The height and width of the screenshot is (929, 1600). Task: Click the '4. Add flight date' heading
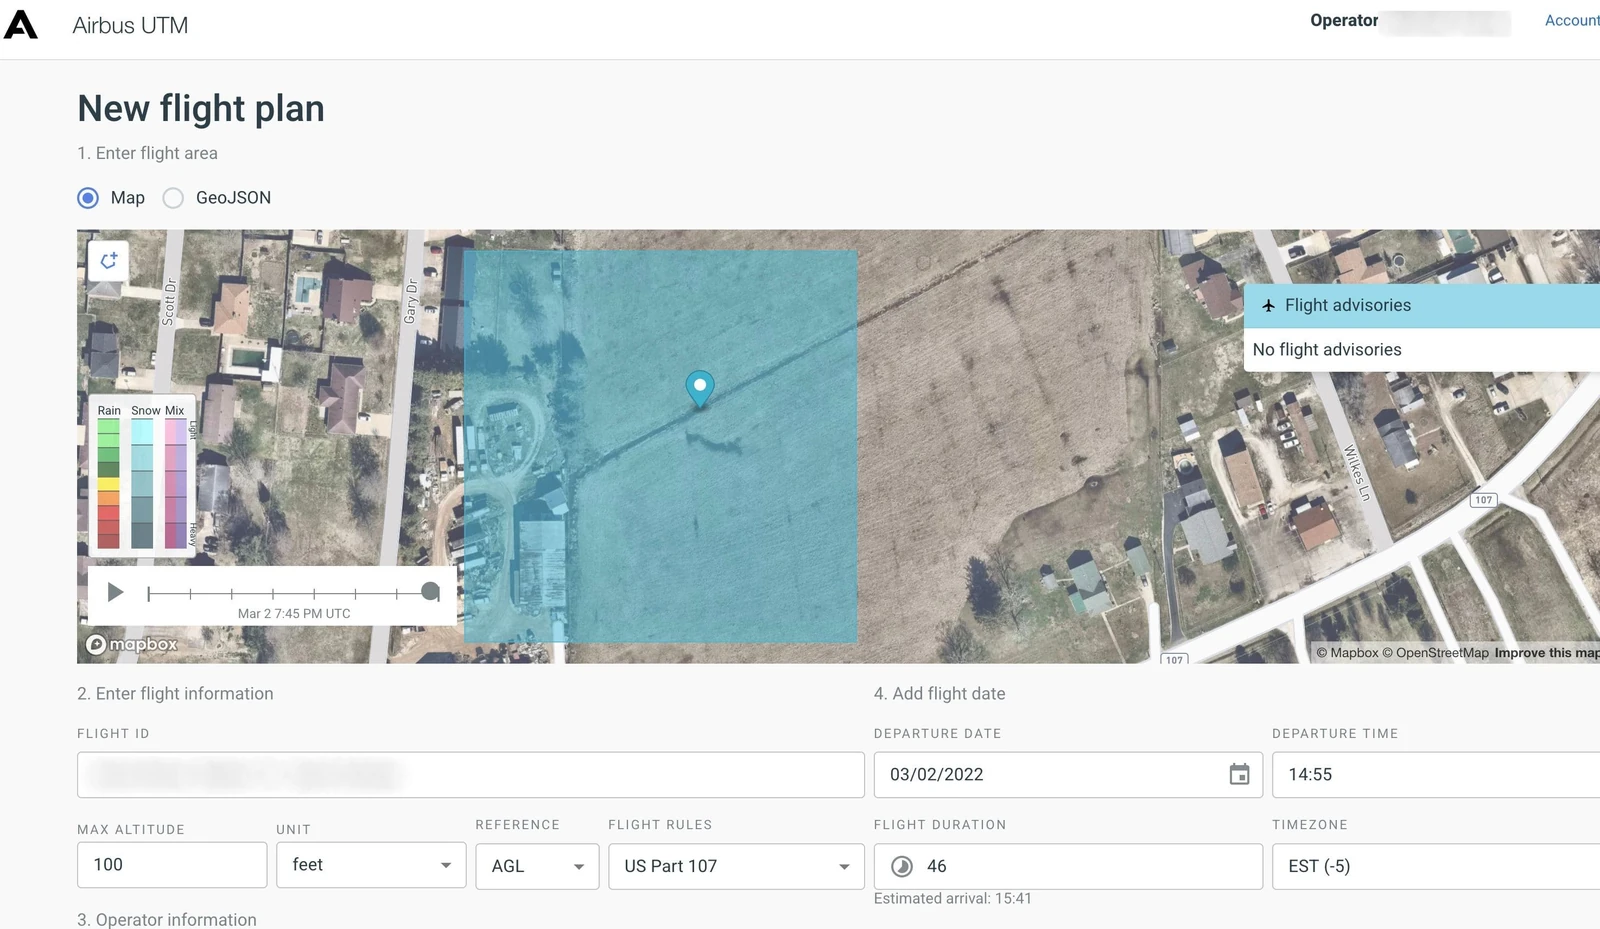tap(940, 694)
